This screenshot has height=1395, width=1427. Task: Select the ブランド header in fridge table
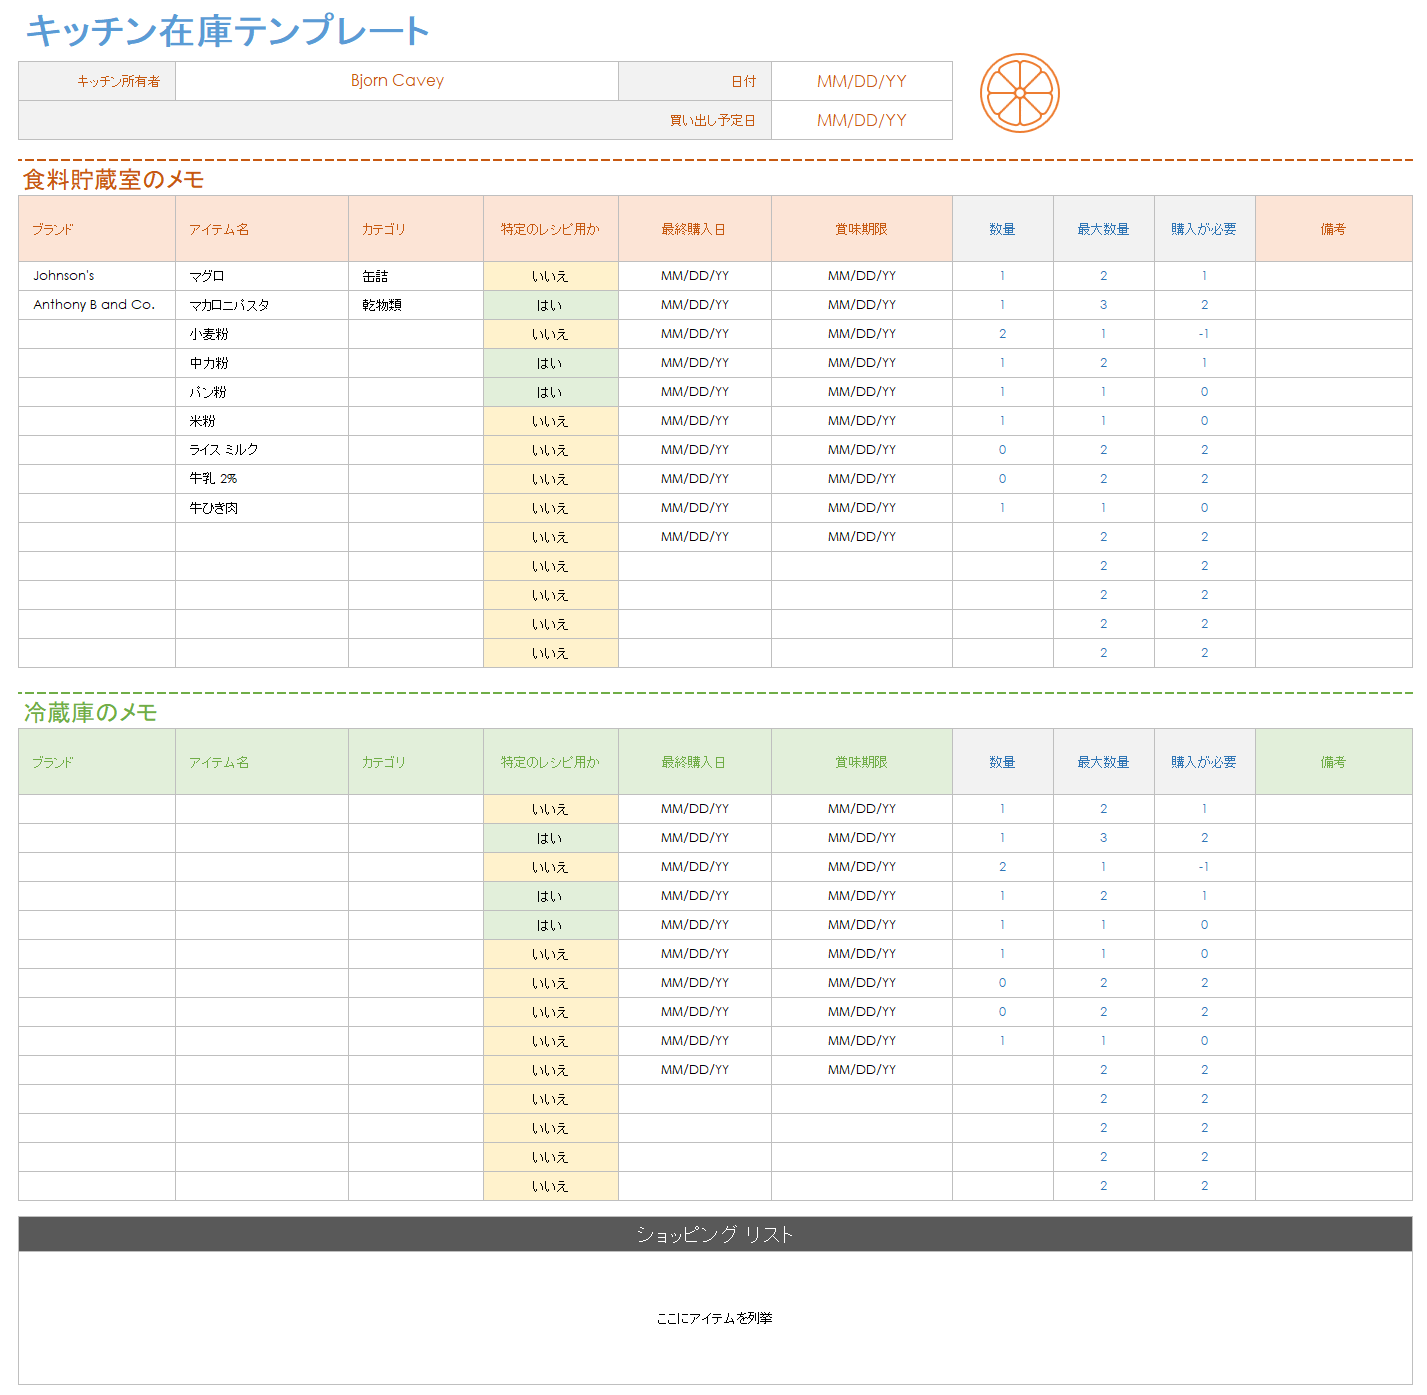coord(97,762)
